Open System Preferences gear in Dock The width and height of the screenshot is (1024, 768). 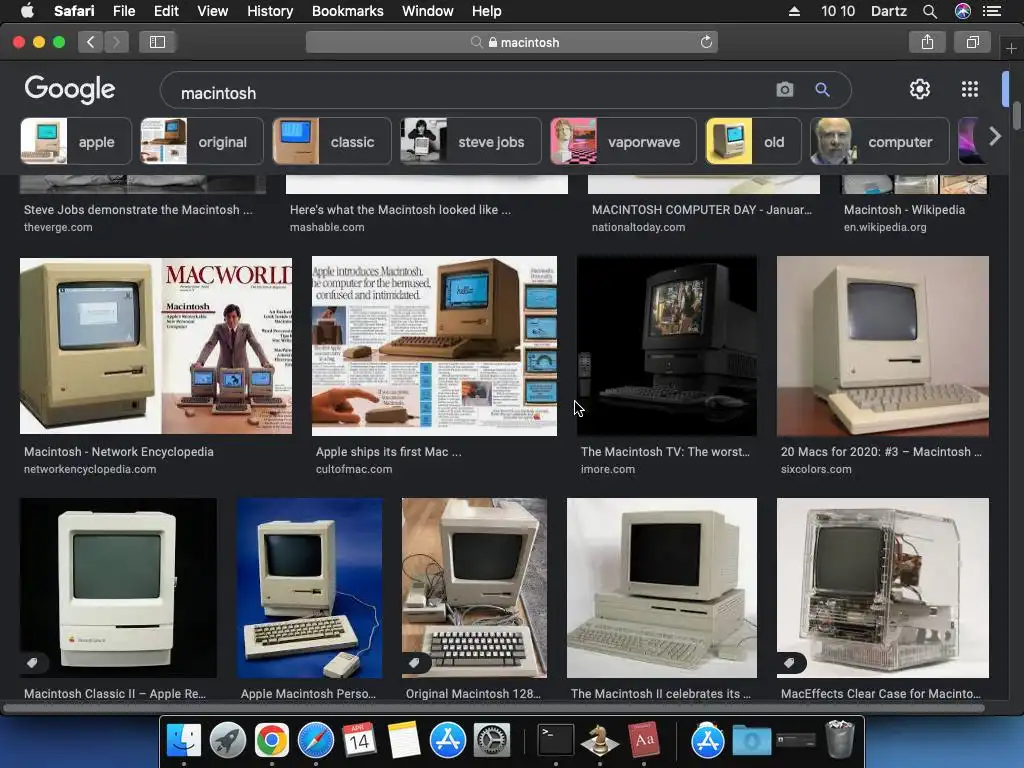tap(491, 741)
